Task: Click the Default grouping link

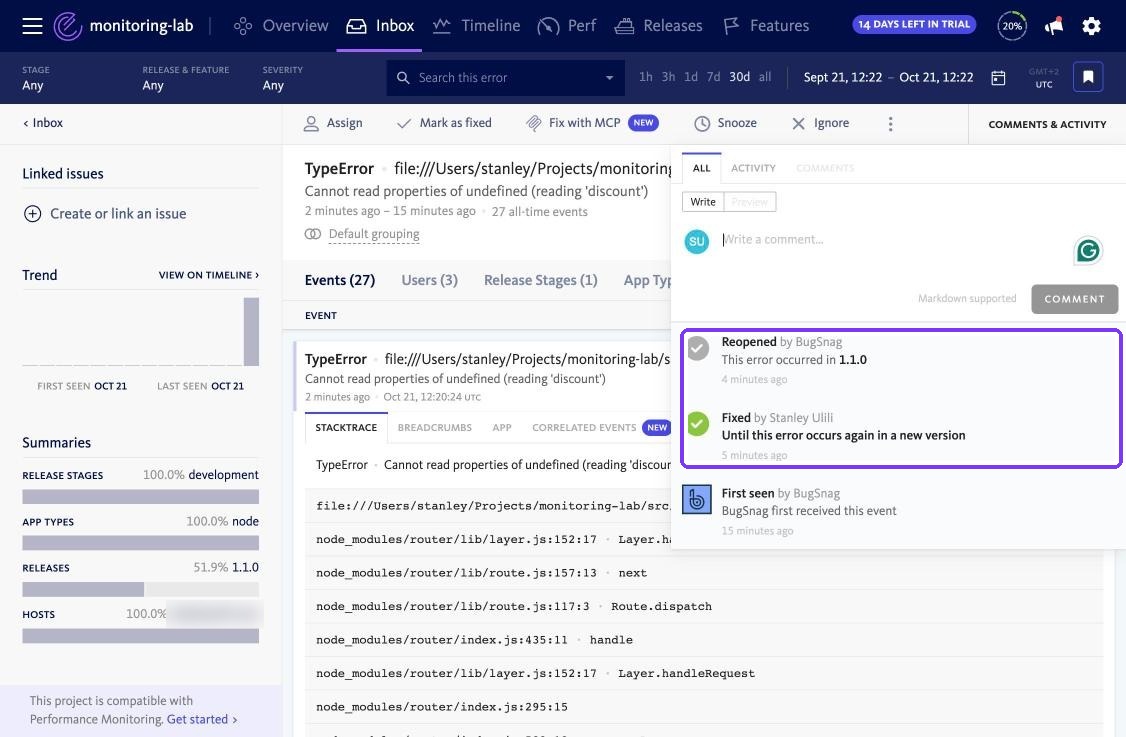Action: coord(374,234)
